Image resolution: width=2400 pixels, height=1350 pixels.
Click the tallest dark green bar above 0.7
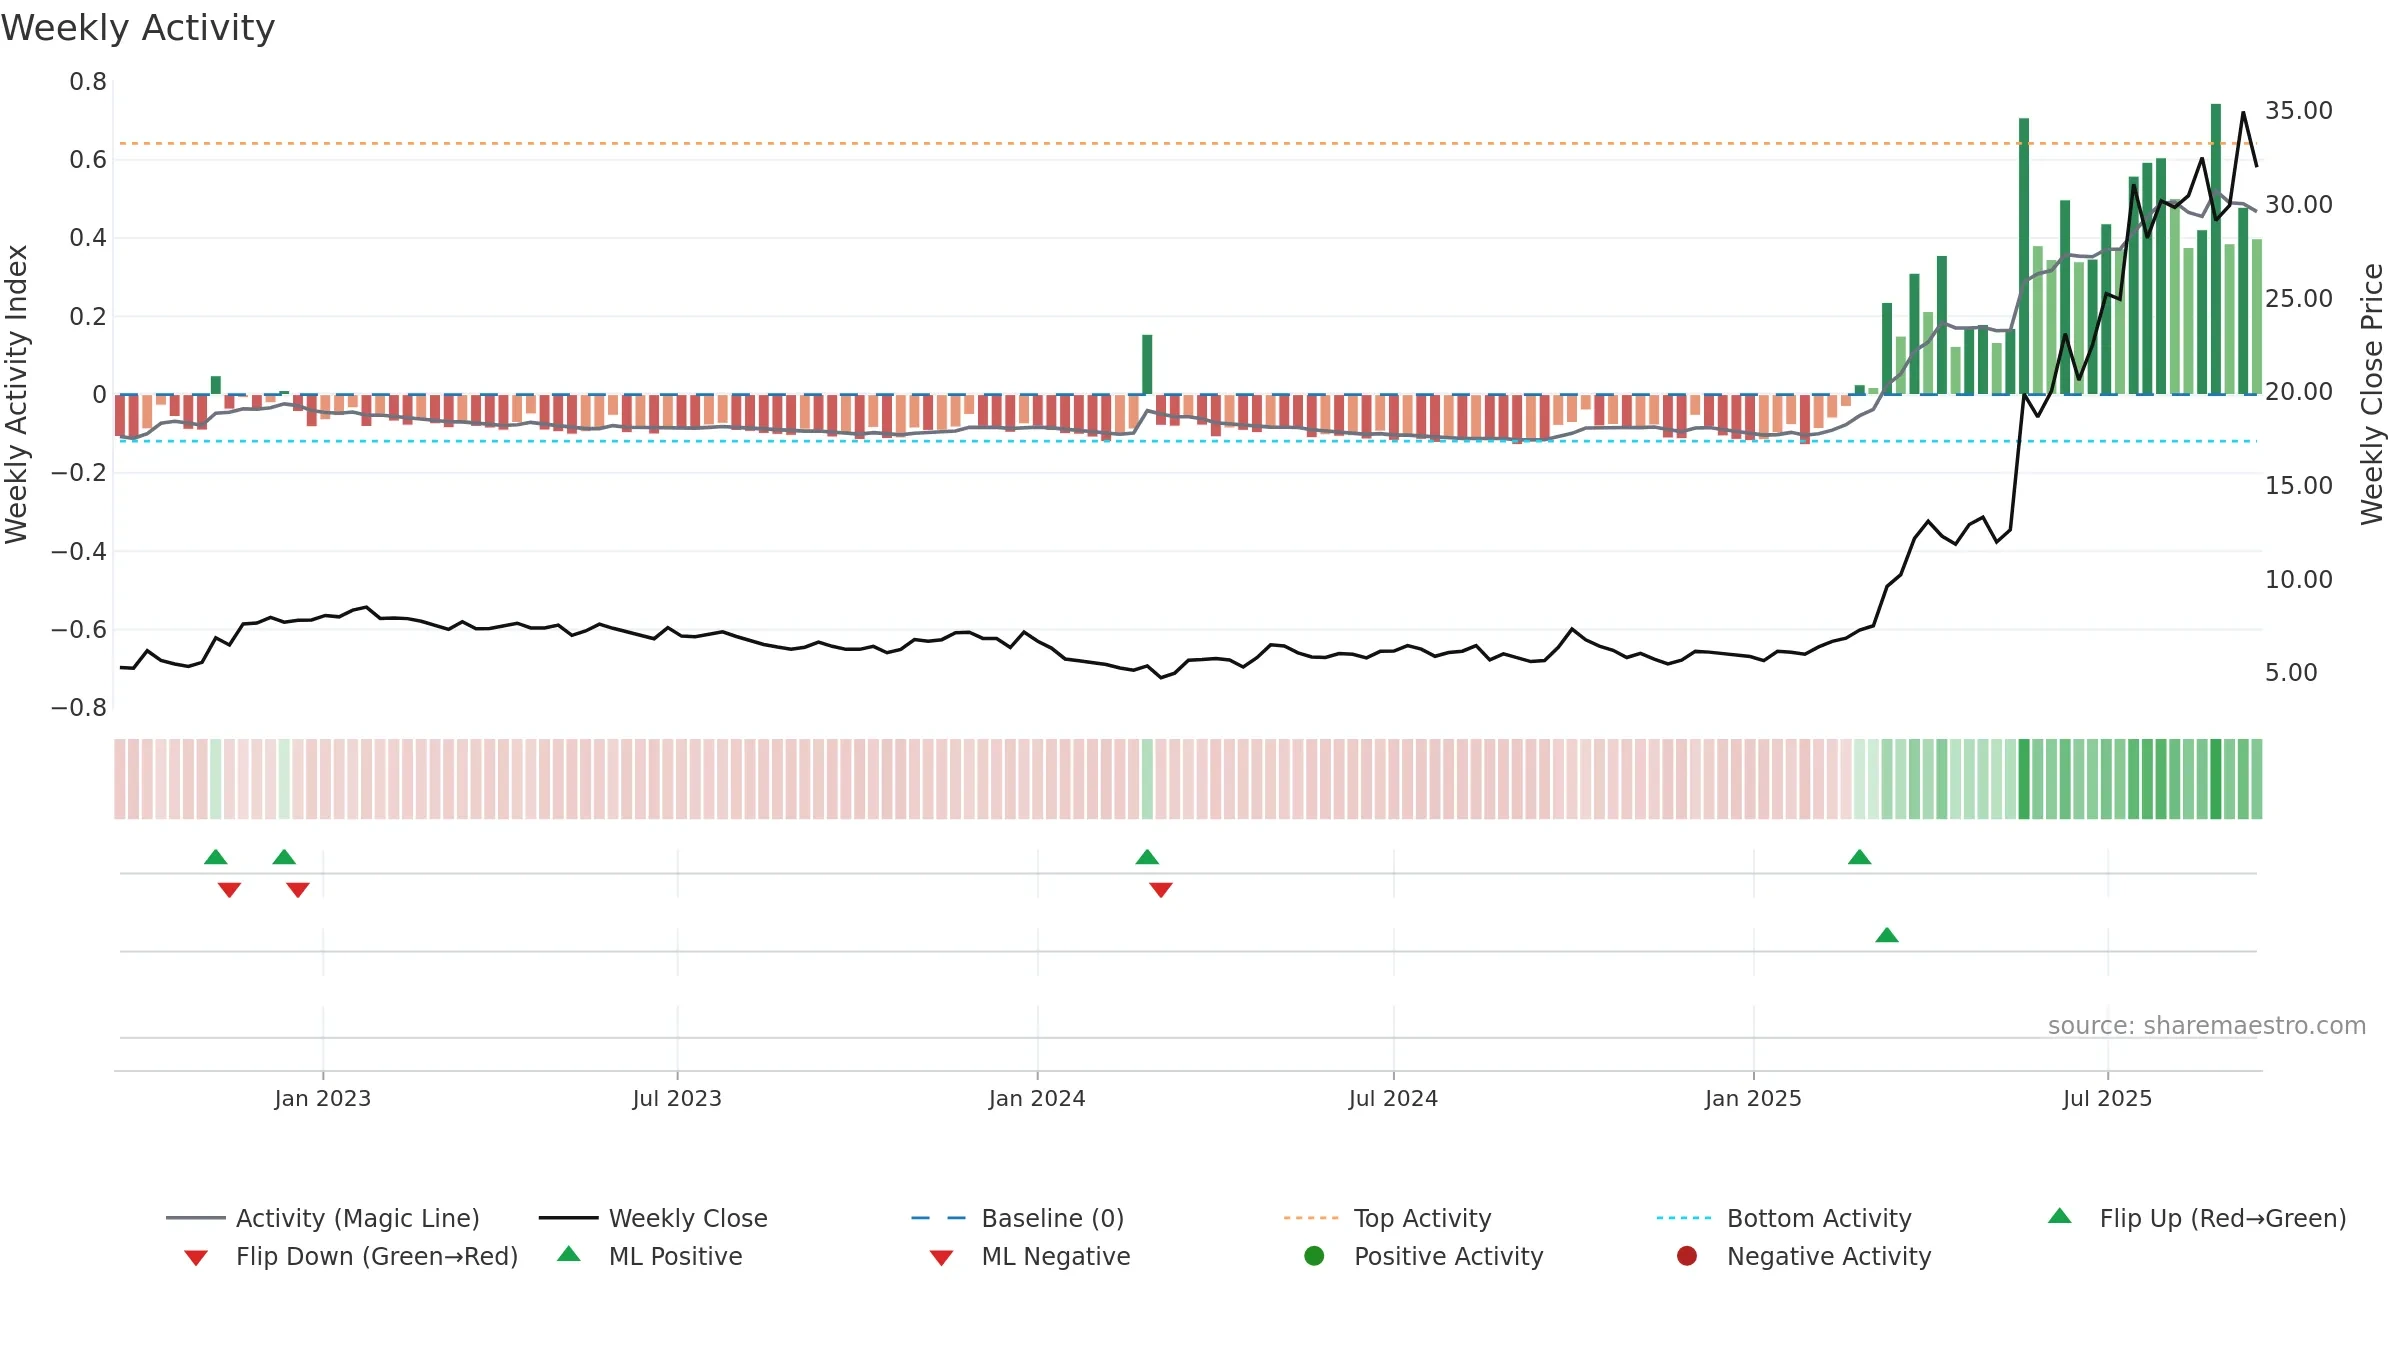coord(2216,249)
